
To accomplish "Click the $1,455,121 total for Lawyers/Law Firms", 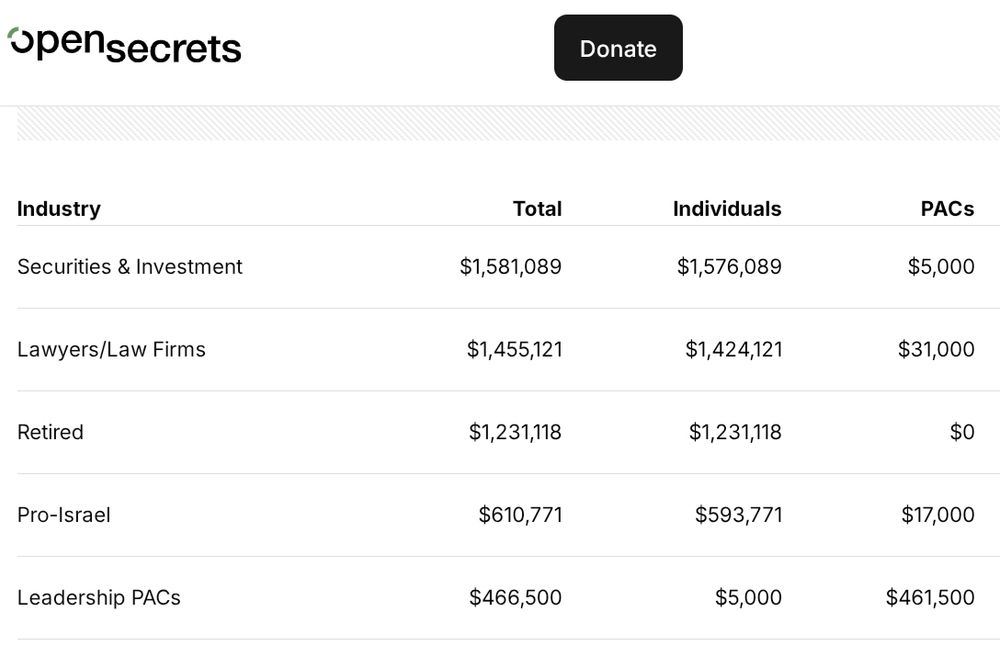I will (514, 350).
